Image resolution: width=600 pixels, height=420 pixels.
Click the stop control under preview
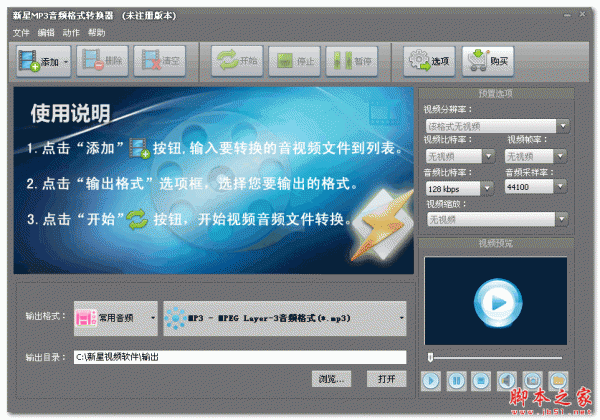coord(481,381)
